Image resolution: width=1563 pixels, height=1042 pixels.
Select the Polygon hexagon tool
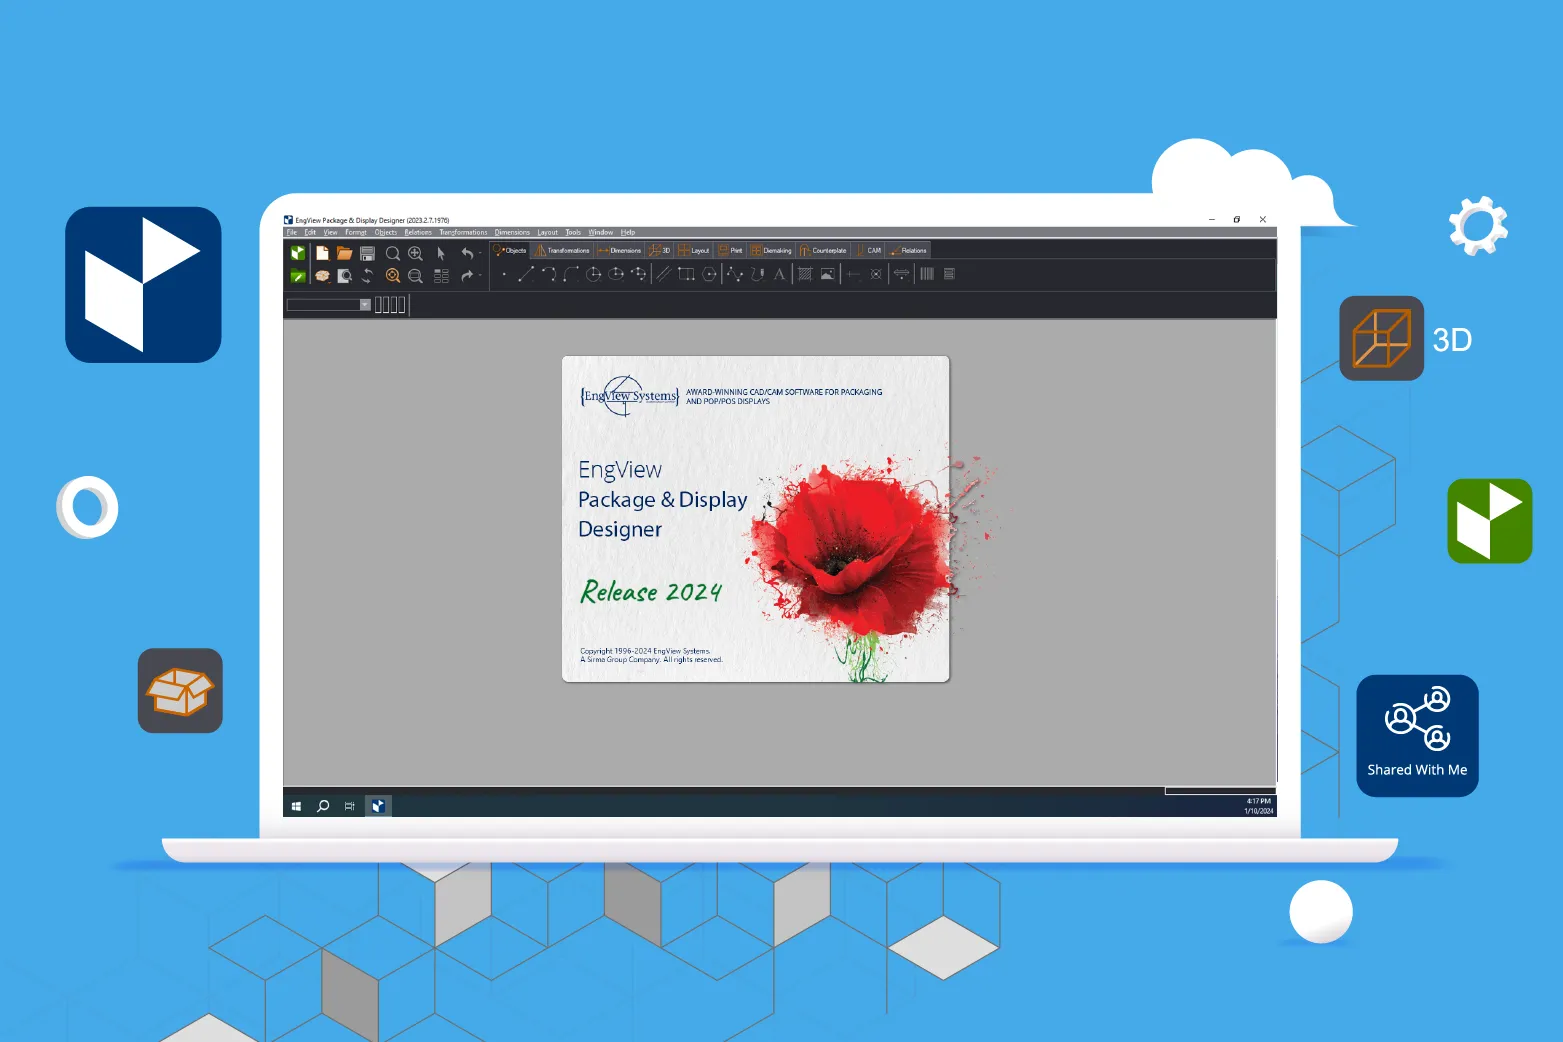point(710,274)
